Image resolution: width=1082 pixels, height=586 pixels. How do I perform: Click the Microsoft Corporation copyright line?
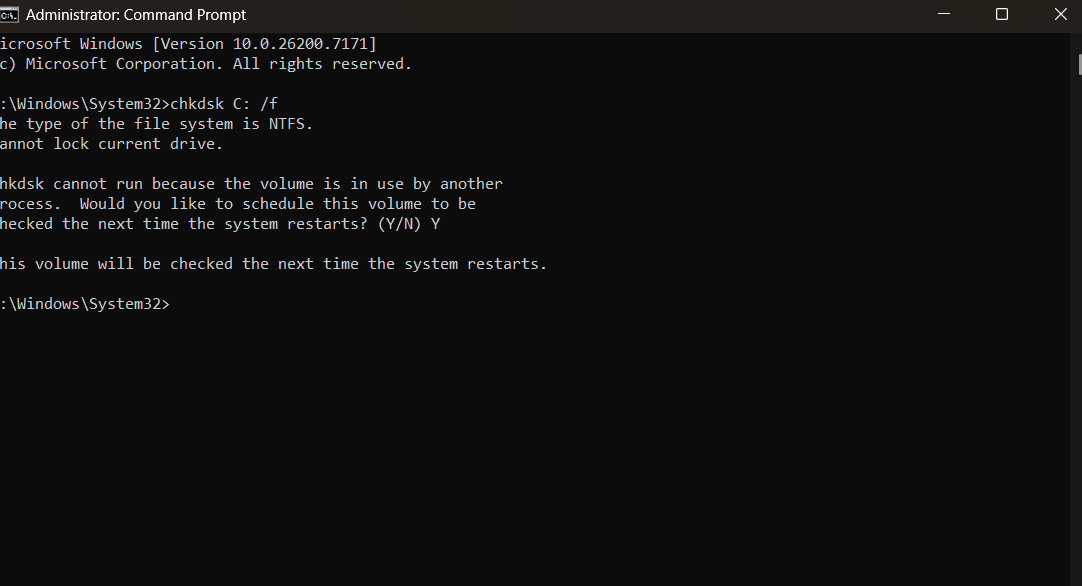(206, 64)
